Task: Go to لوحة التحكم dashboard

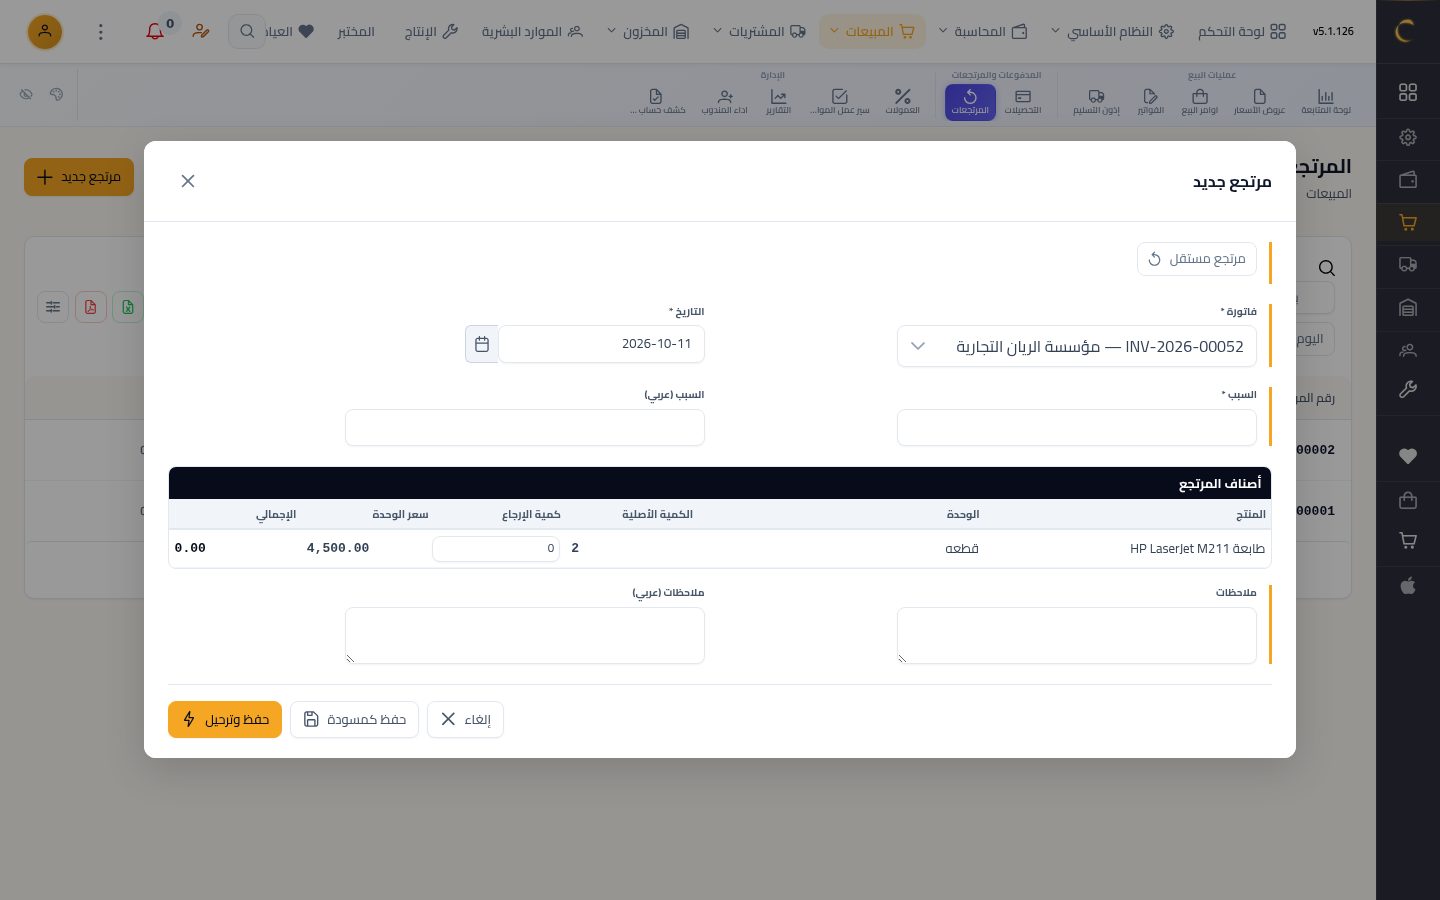Action: 1242,31
